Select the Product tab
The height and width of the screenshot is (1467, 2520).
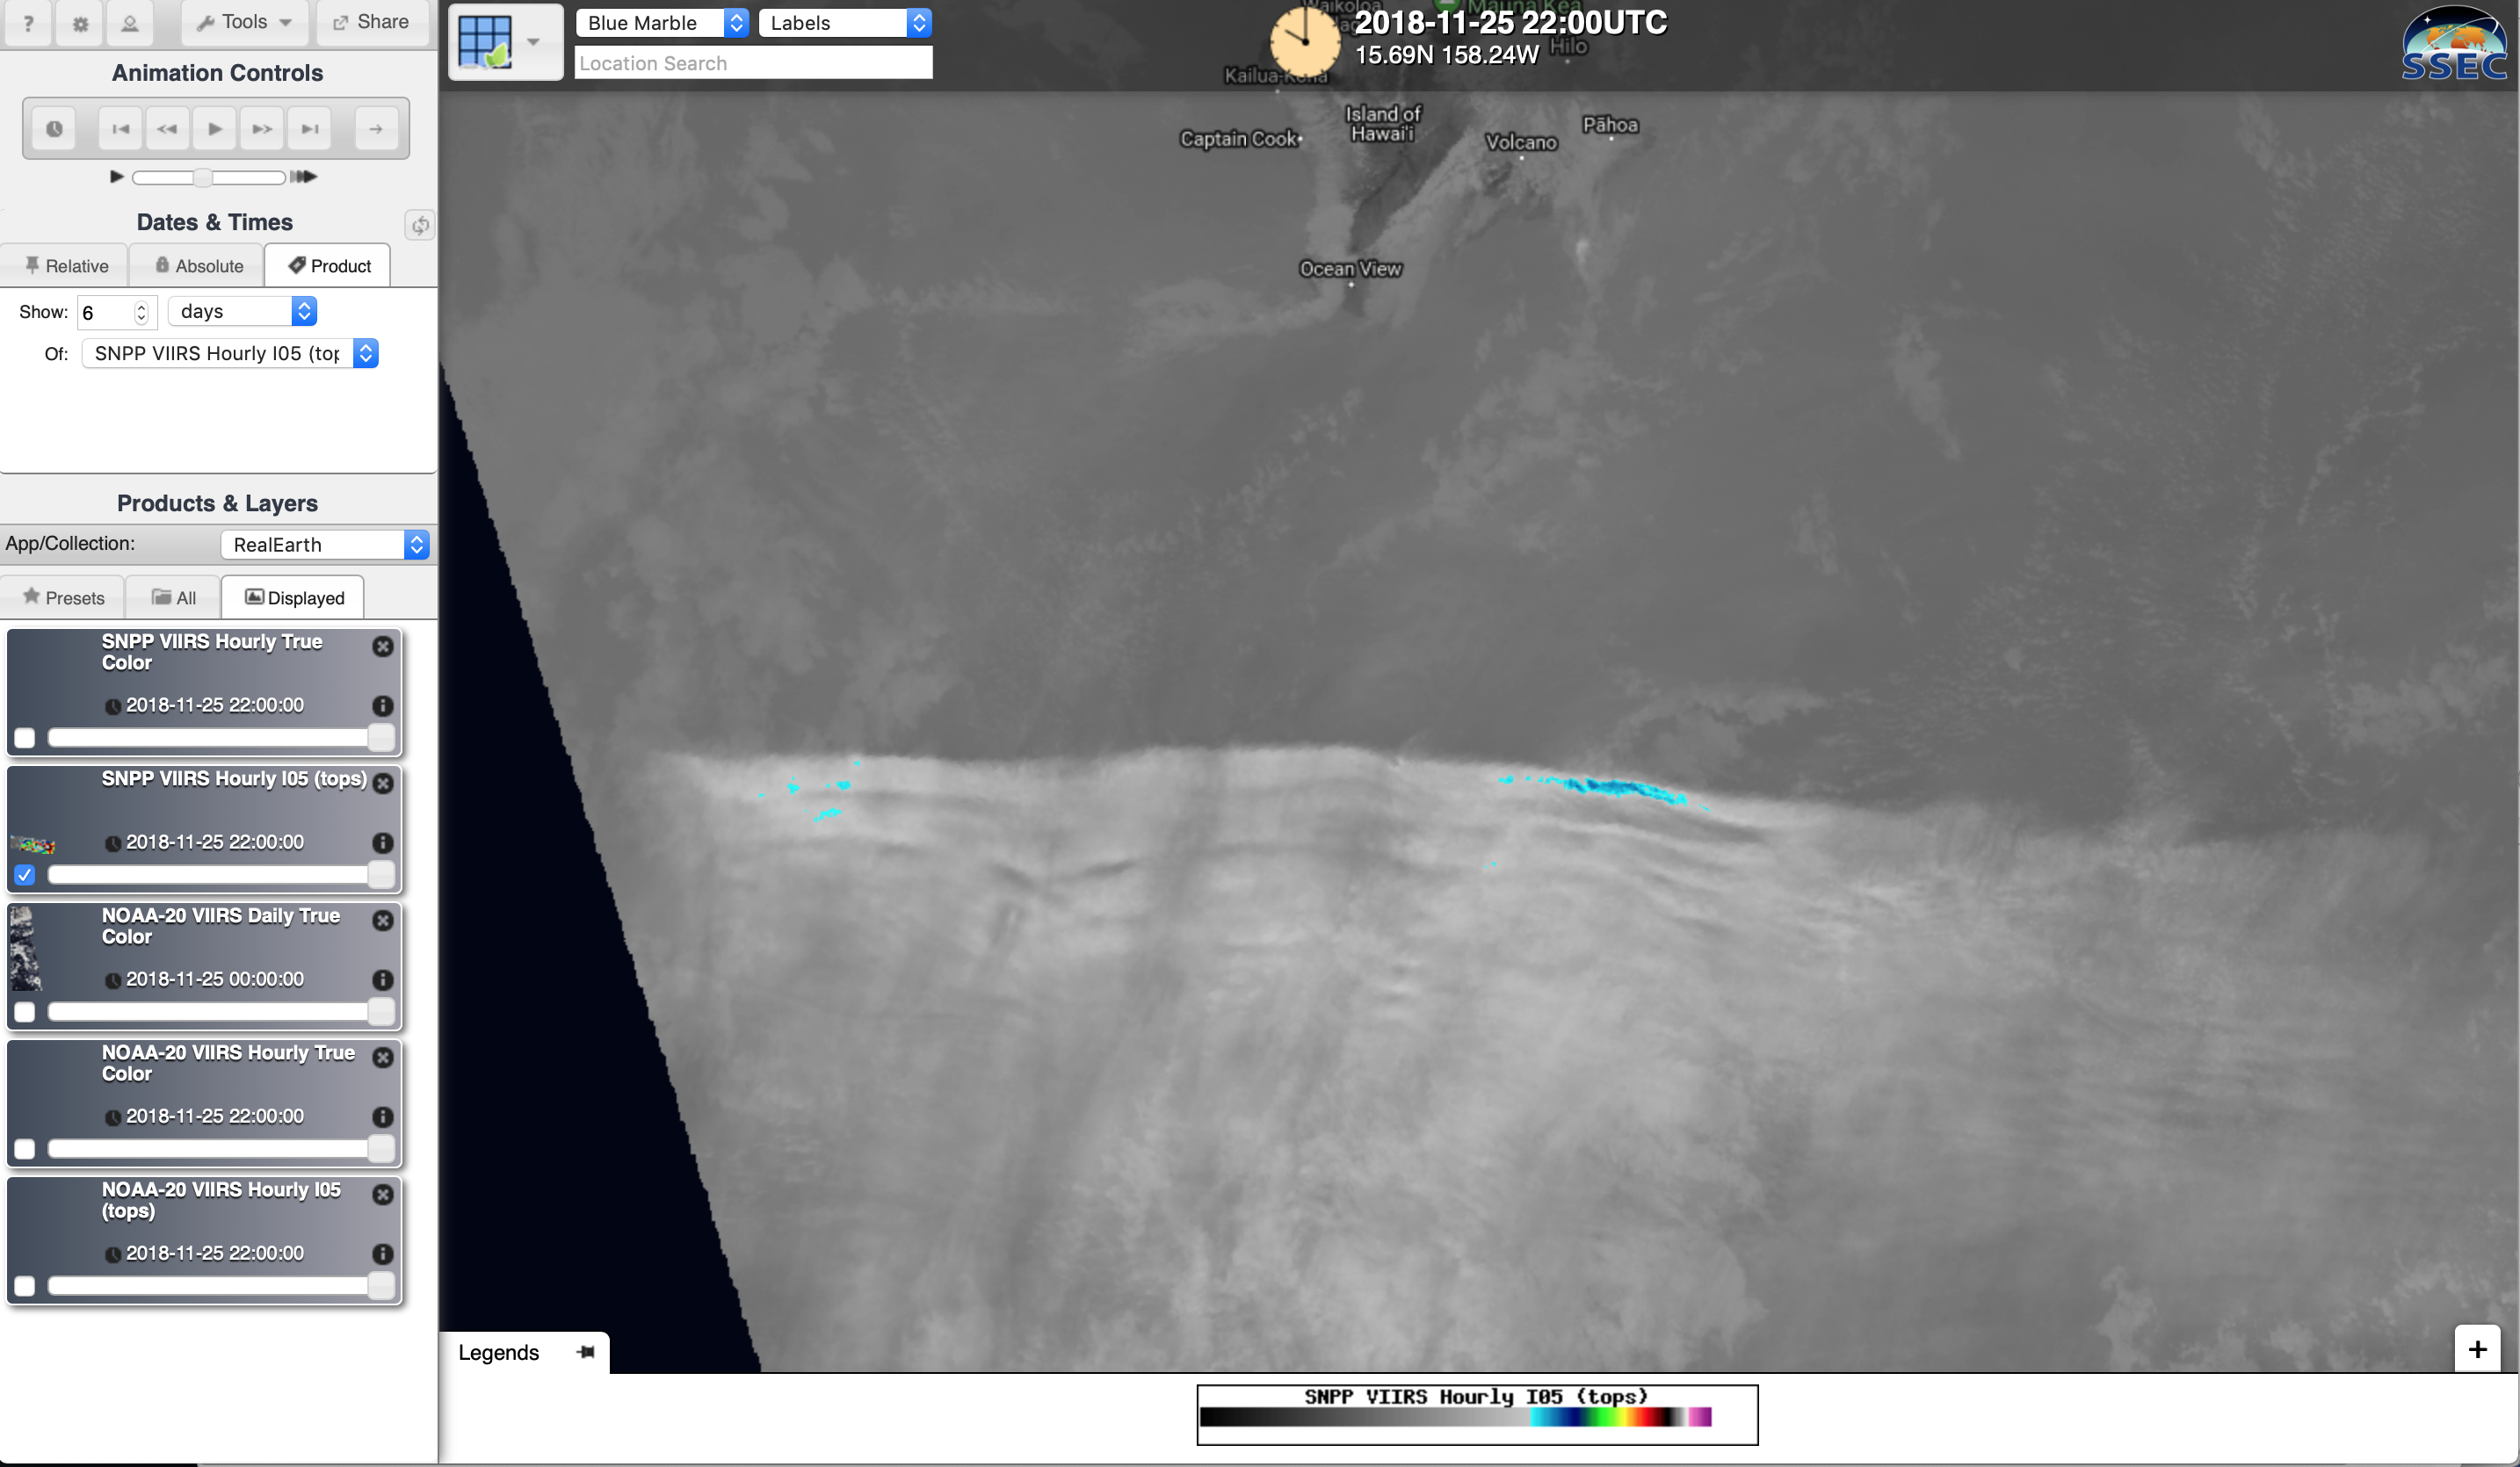[329, 266]
